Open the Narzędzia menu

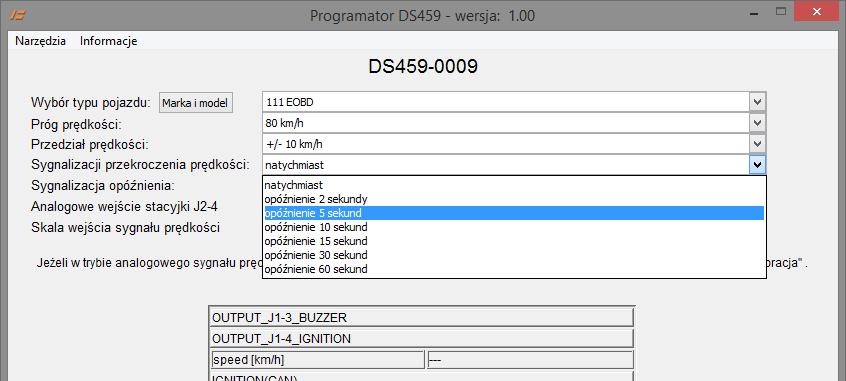[x=40, y=41]
